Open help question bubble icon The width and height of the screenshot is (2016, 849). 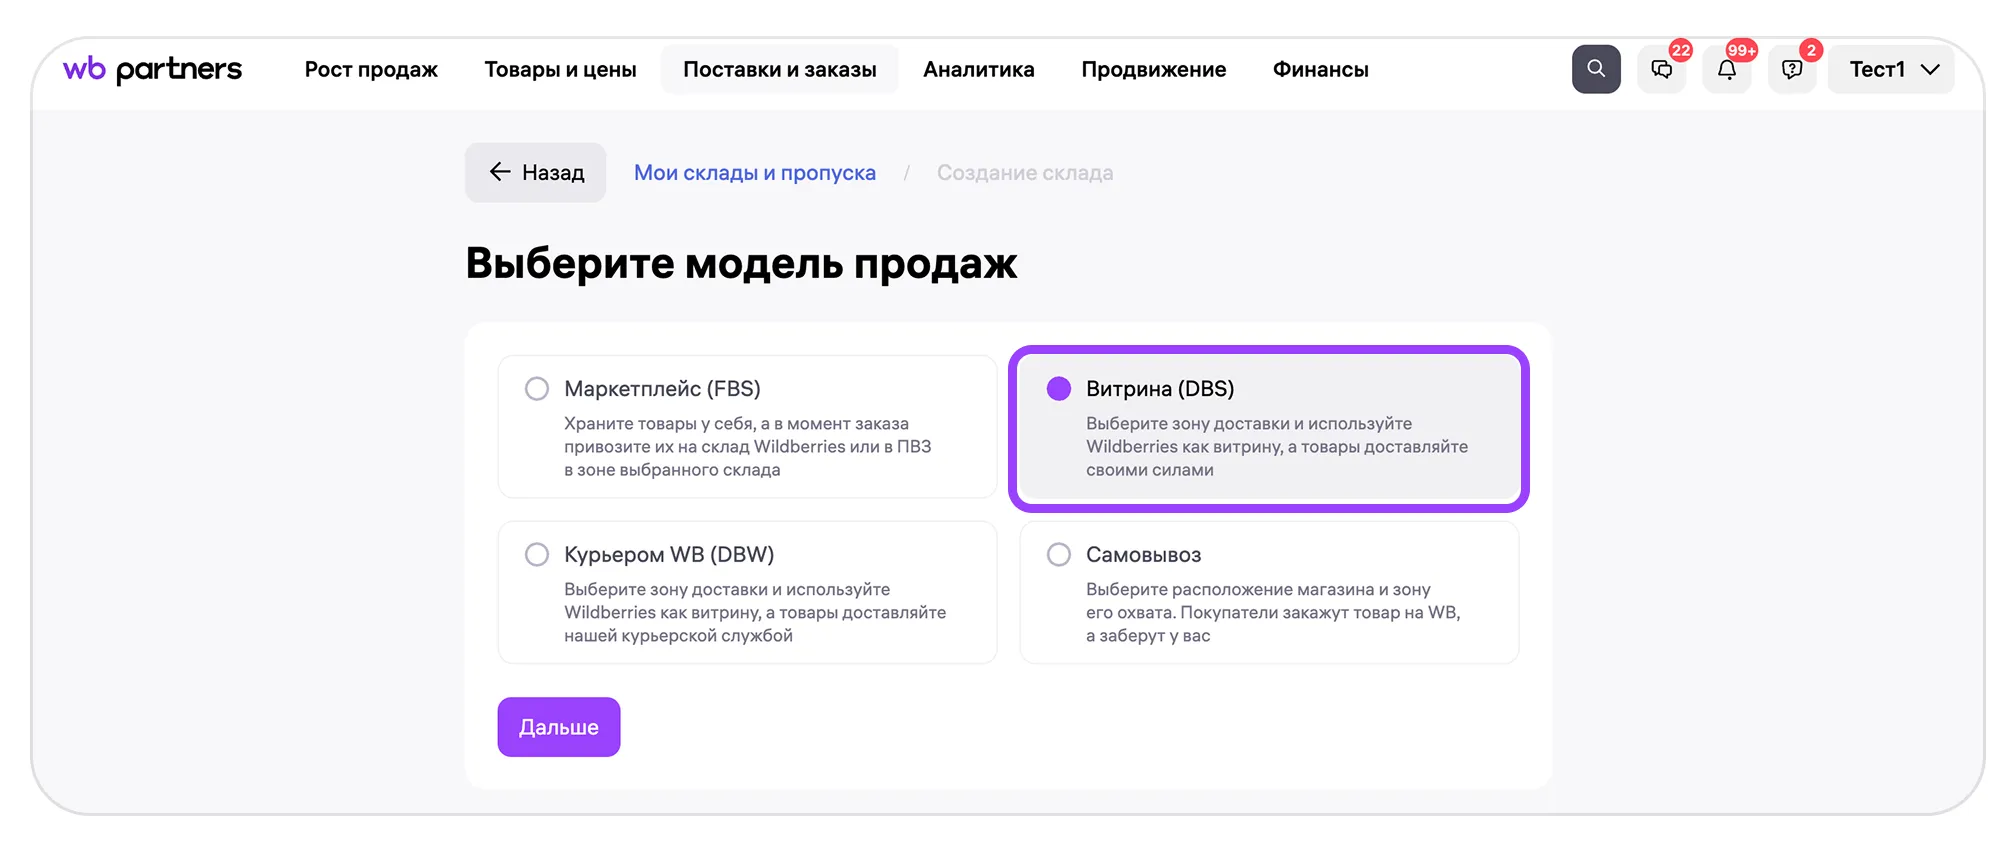click(1792, 70)
